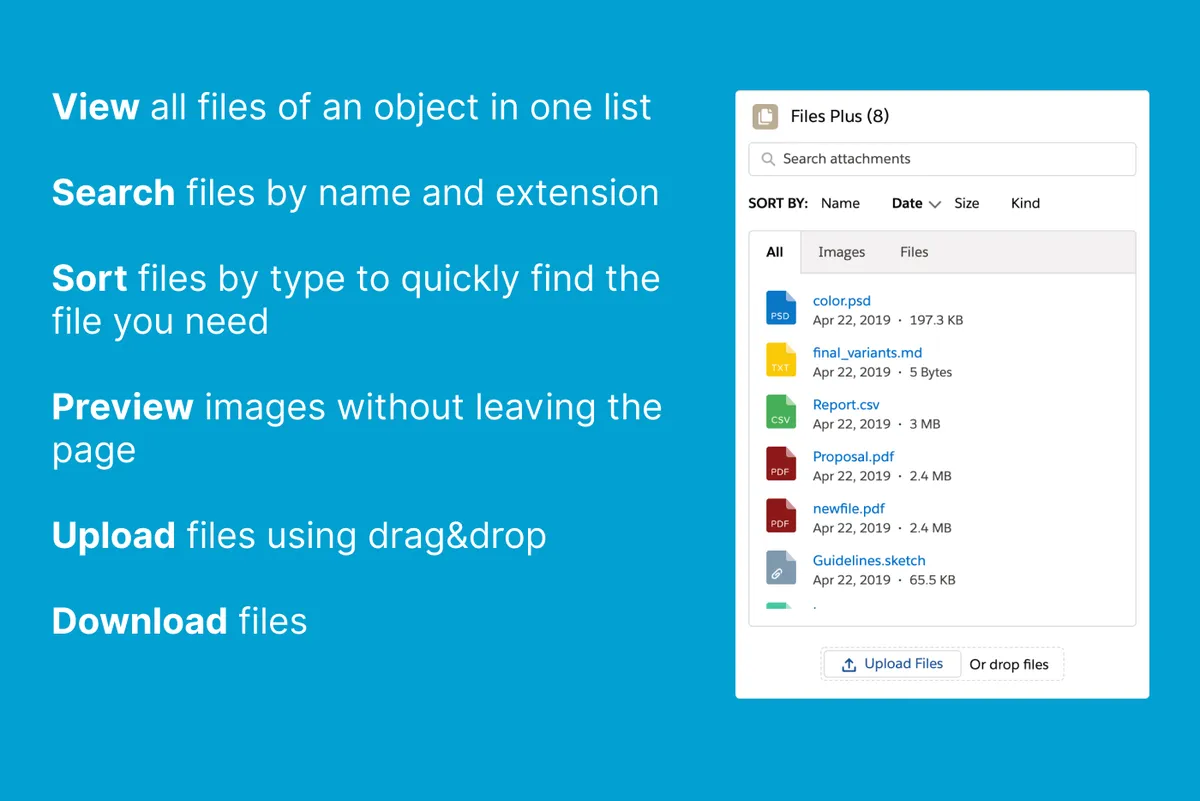1200x801 pixels.
Task: Open Proposal.pdf file link
Action: (853, 457)
